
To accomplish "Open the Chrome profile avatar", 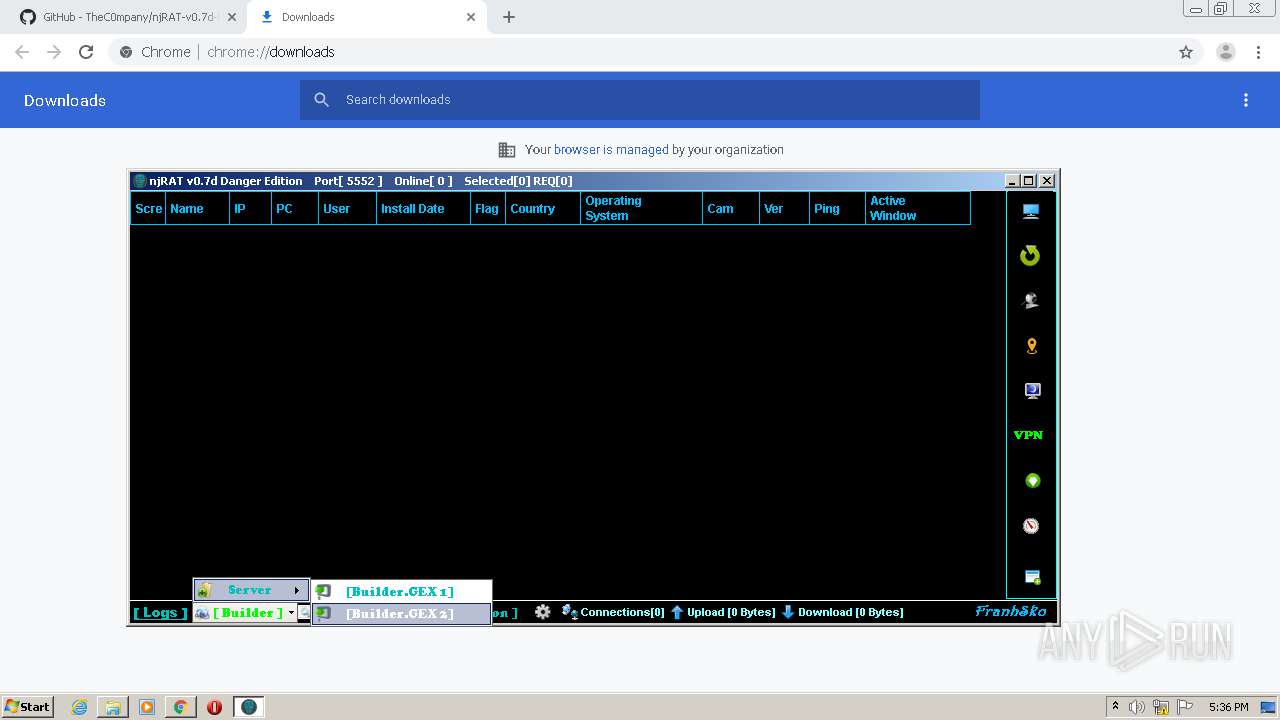I will click(1226, 52).
